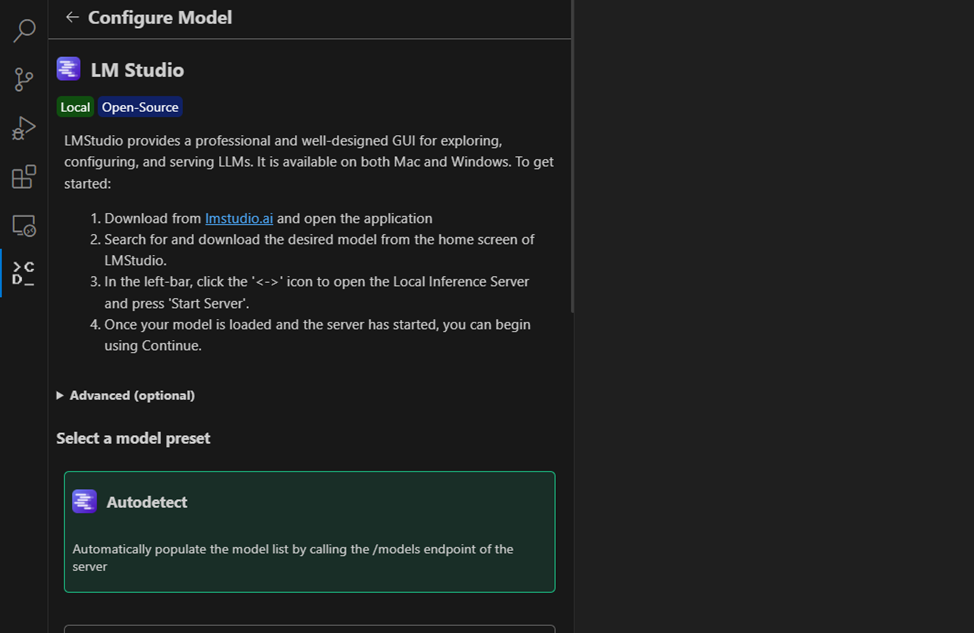The height and width of the screenshot is (633, 974).
Task: Click the Open-Source badge
Action: tap(140, 106)
